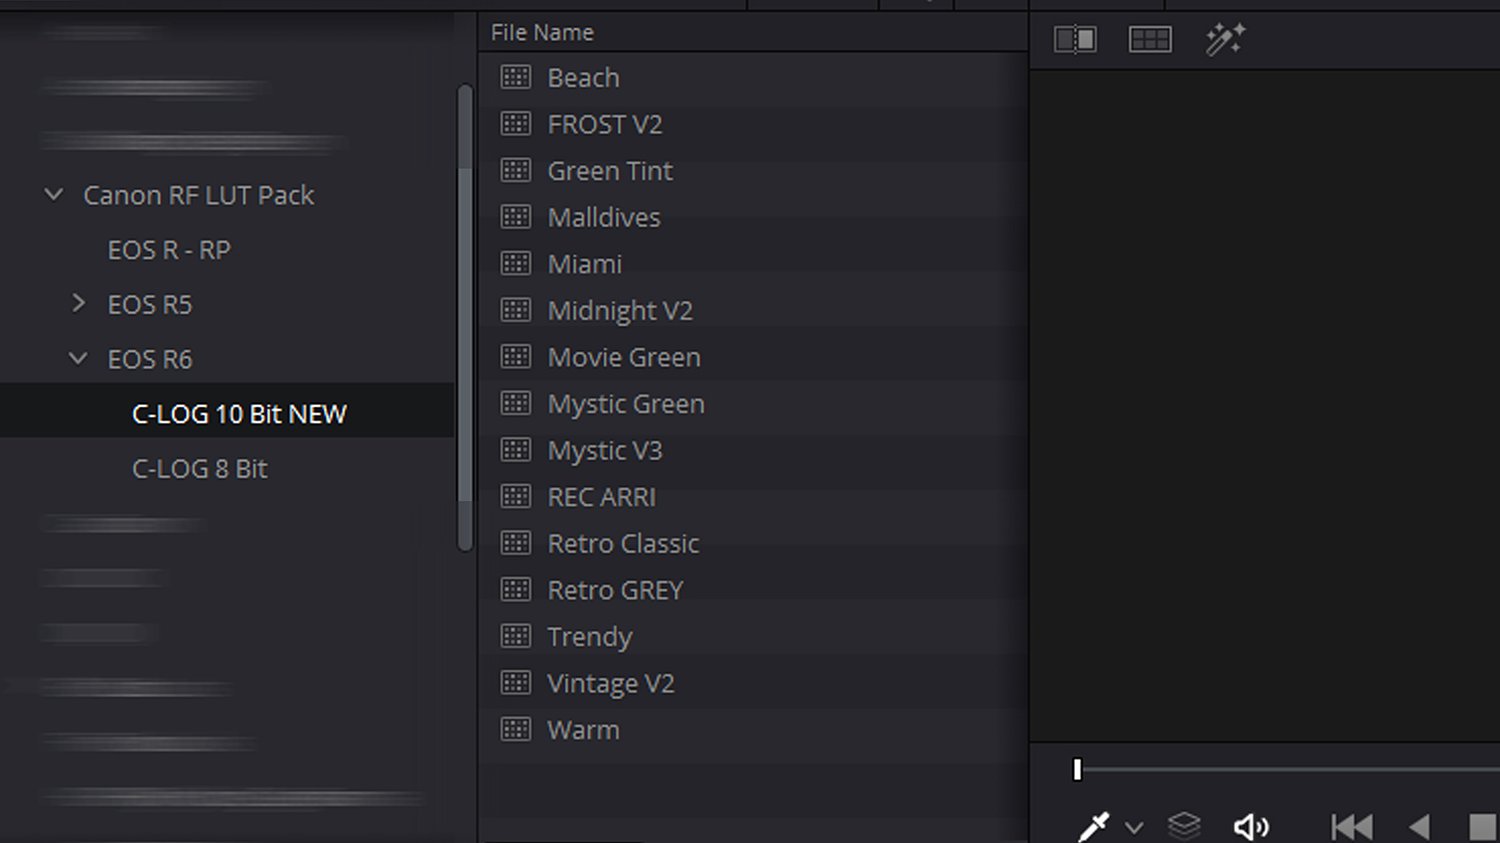Open the EOS R - RP folder

pos(169,250)
